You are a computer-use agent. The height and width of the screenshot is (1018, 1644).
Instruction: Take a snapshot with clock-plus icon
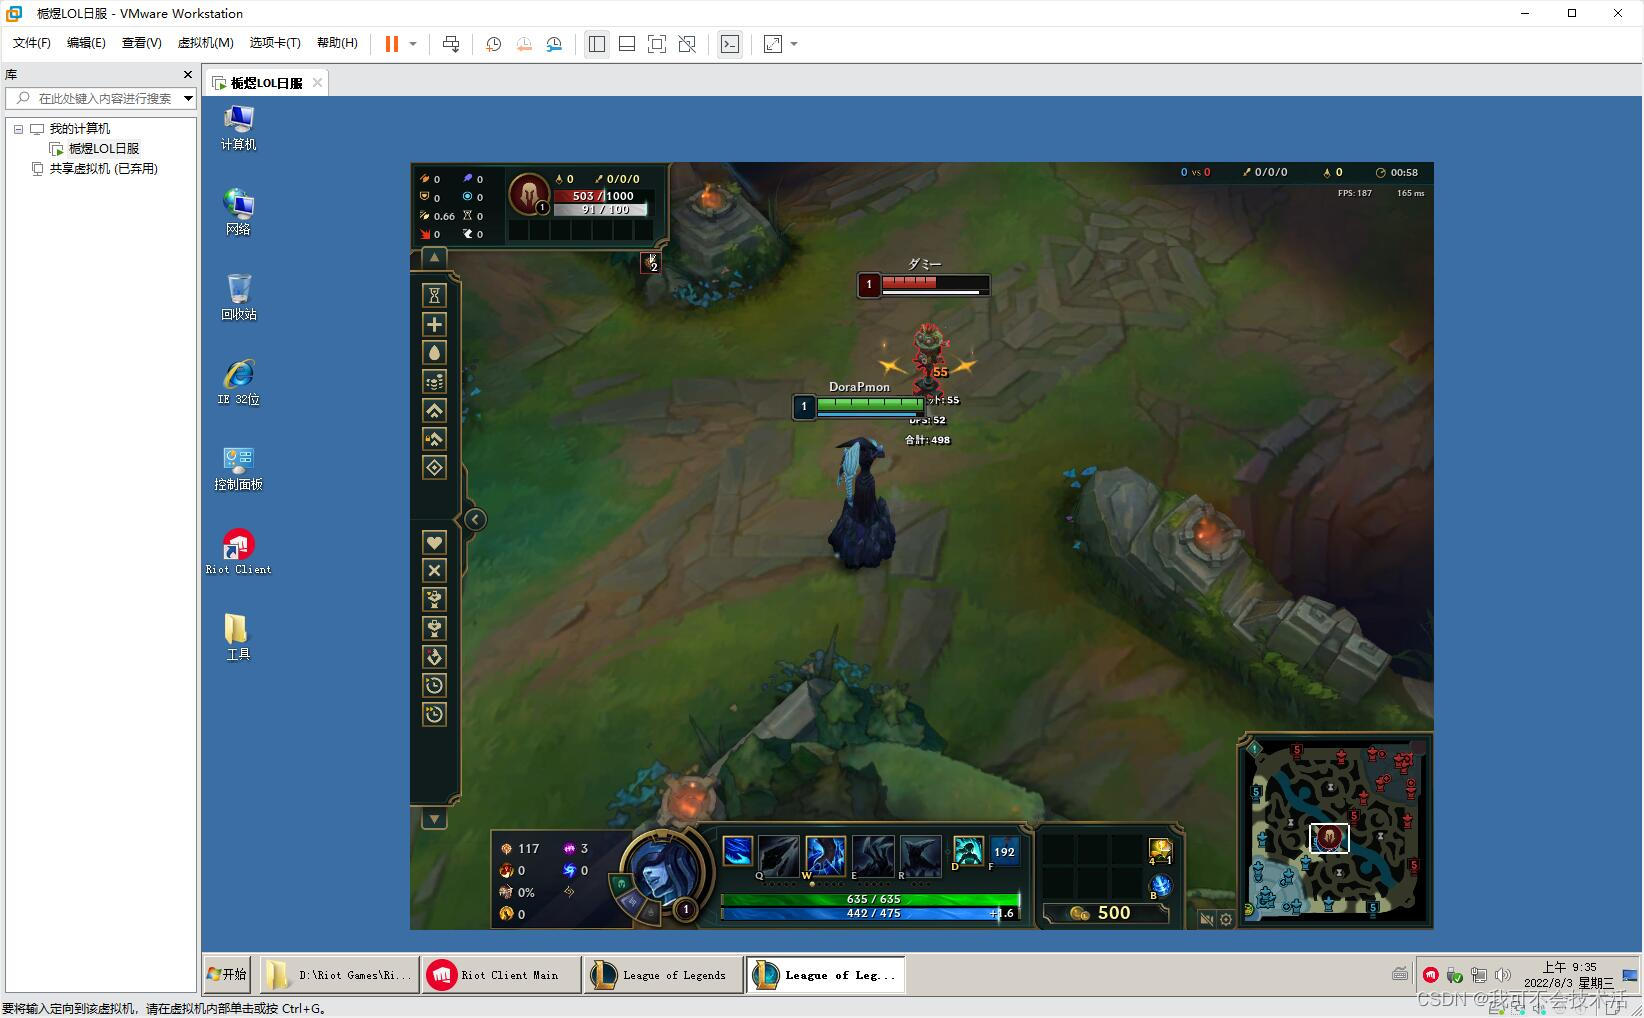point(493,44)
